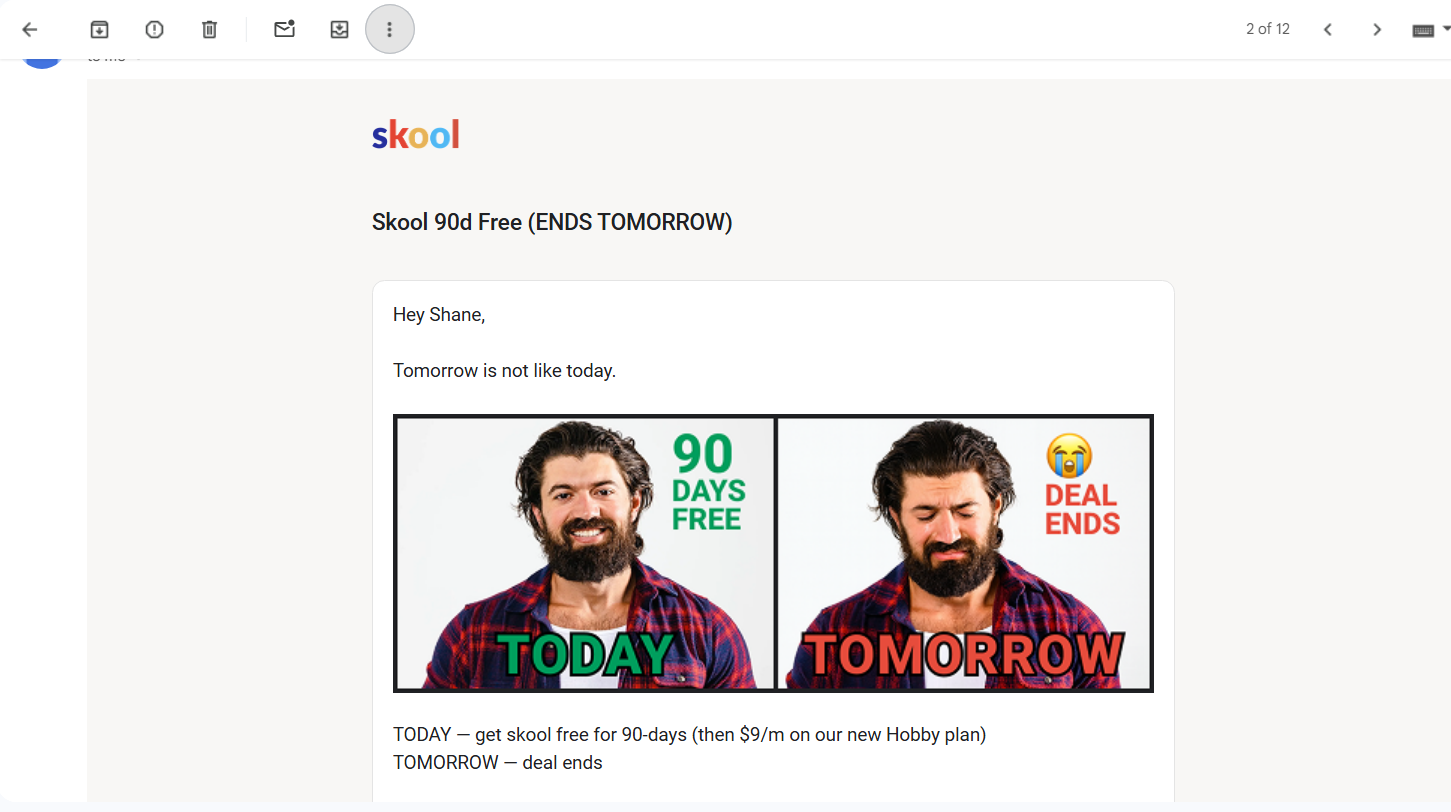Viewport: 1451px width, 812px height.
Task: Click the green "90 DAYS FREE" text
Action: 708,483
